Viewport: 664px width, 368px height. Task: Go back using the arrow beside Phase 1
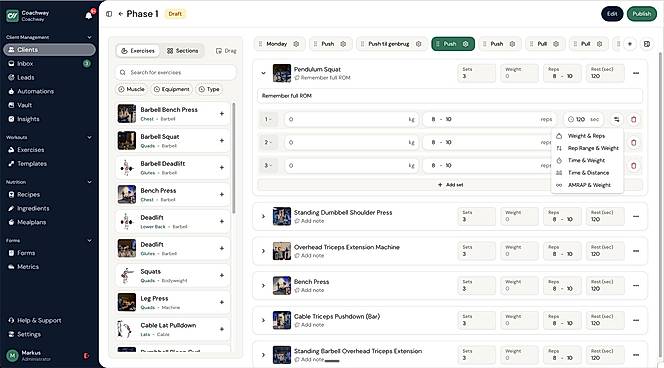(121, 14)
